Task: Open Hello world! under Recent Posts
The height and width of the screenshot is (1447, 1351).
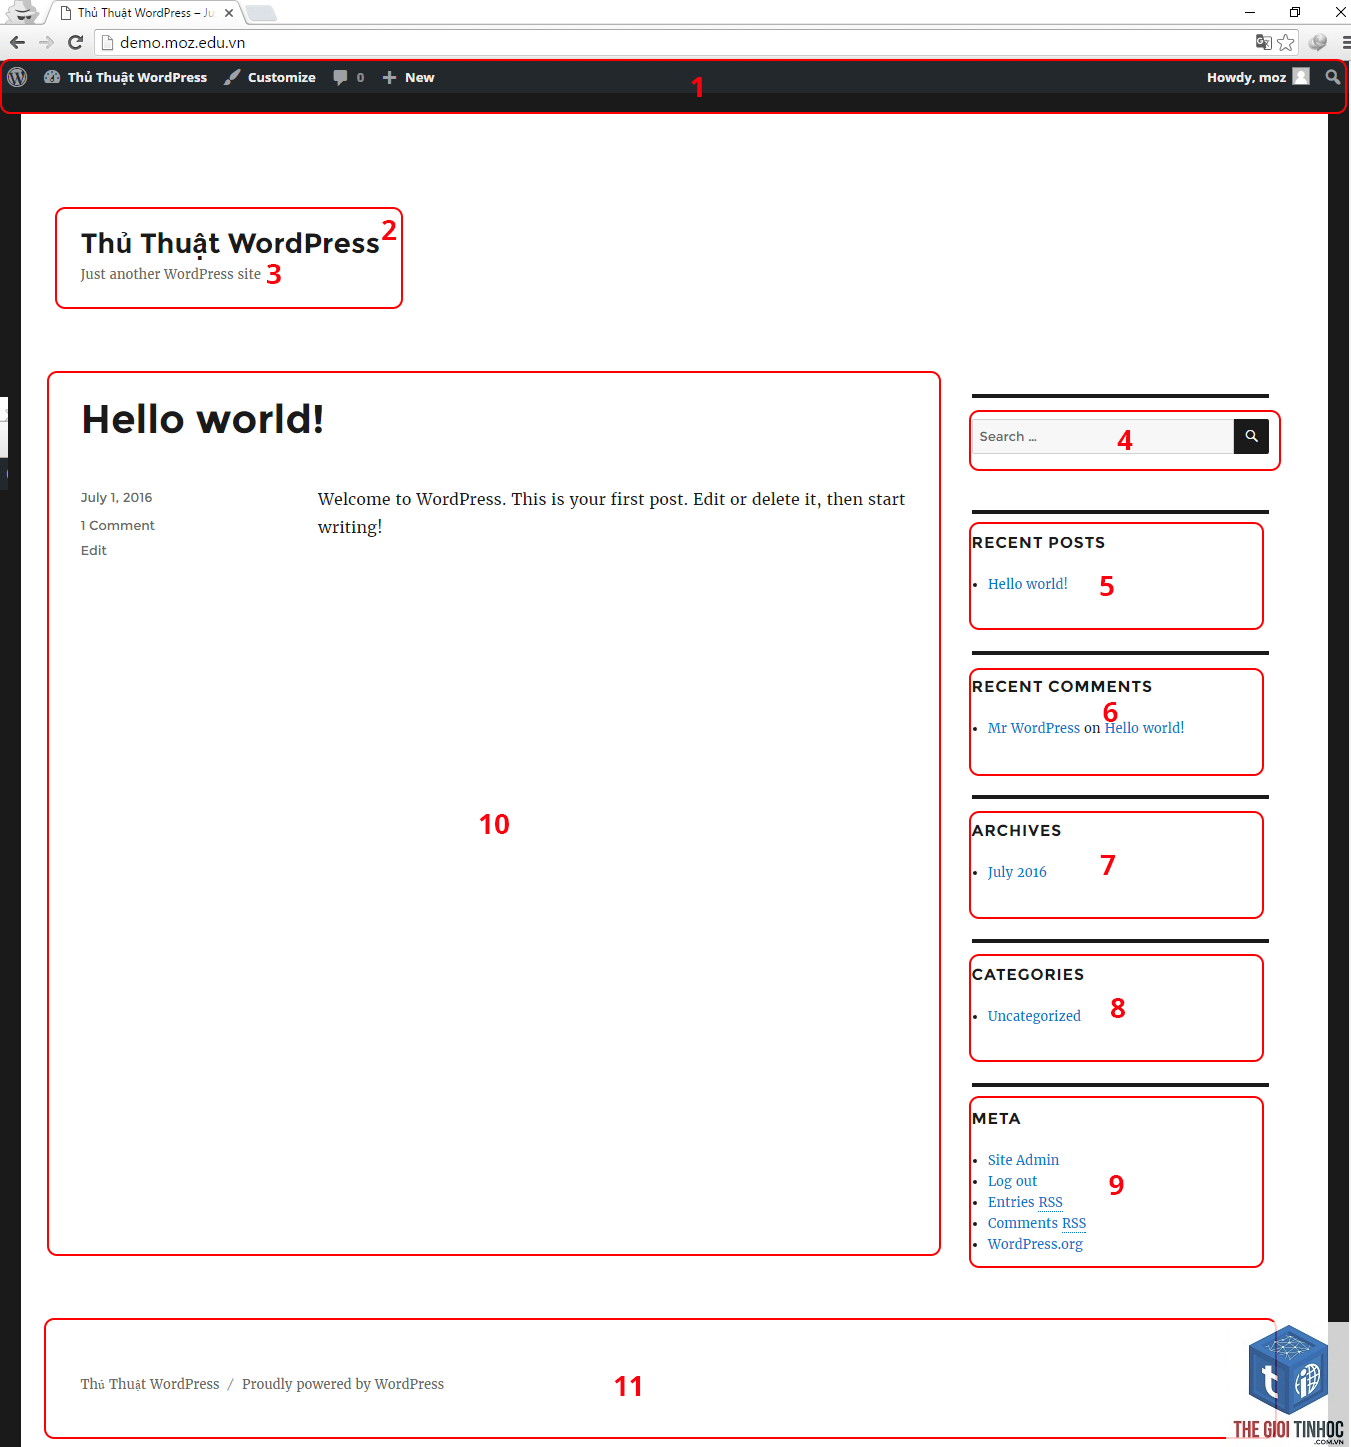Action: coord(1027,584)
